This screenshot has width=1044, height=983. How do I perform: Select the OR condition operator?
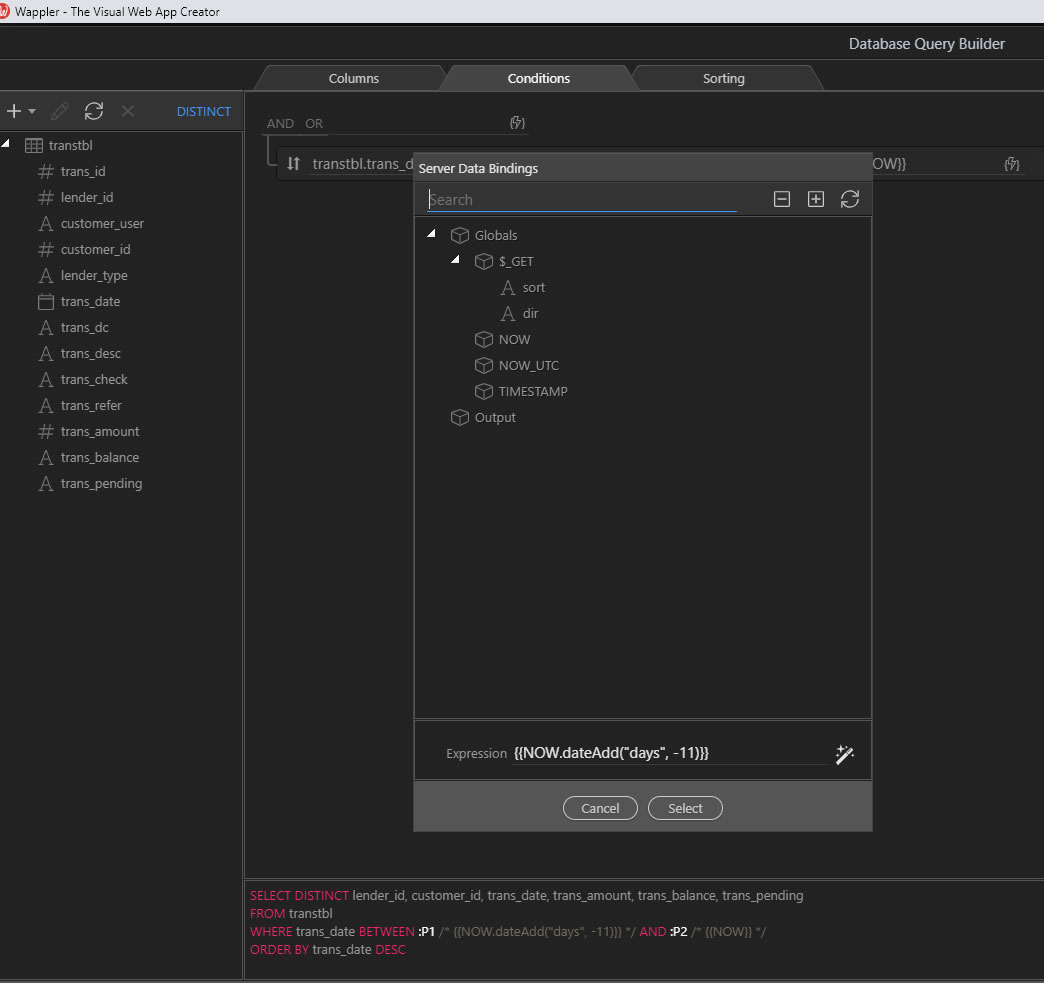pos(314,123)
